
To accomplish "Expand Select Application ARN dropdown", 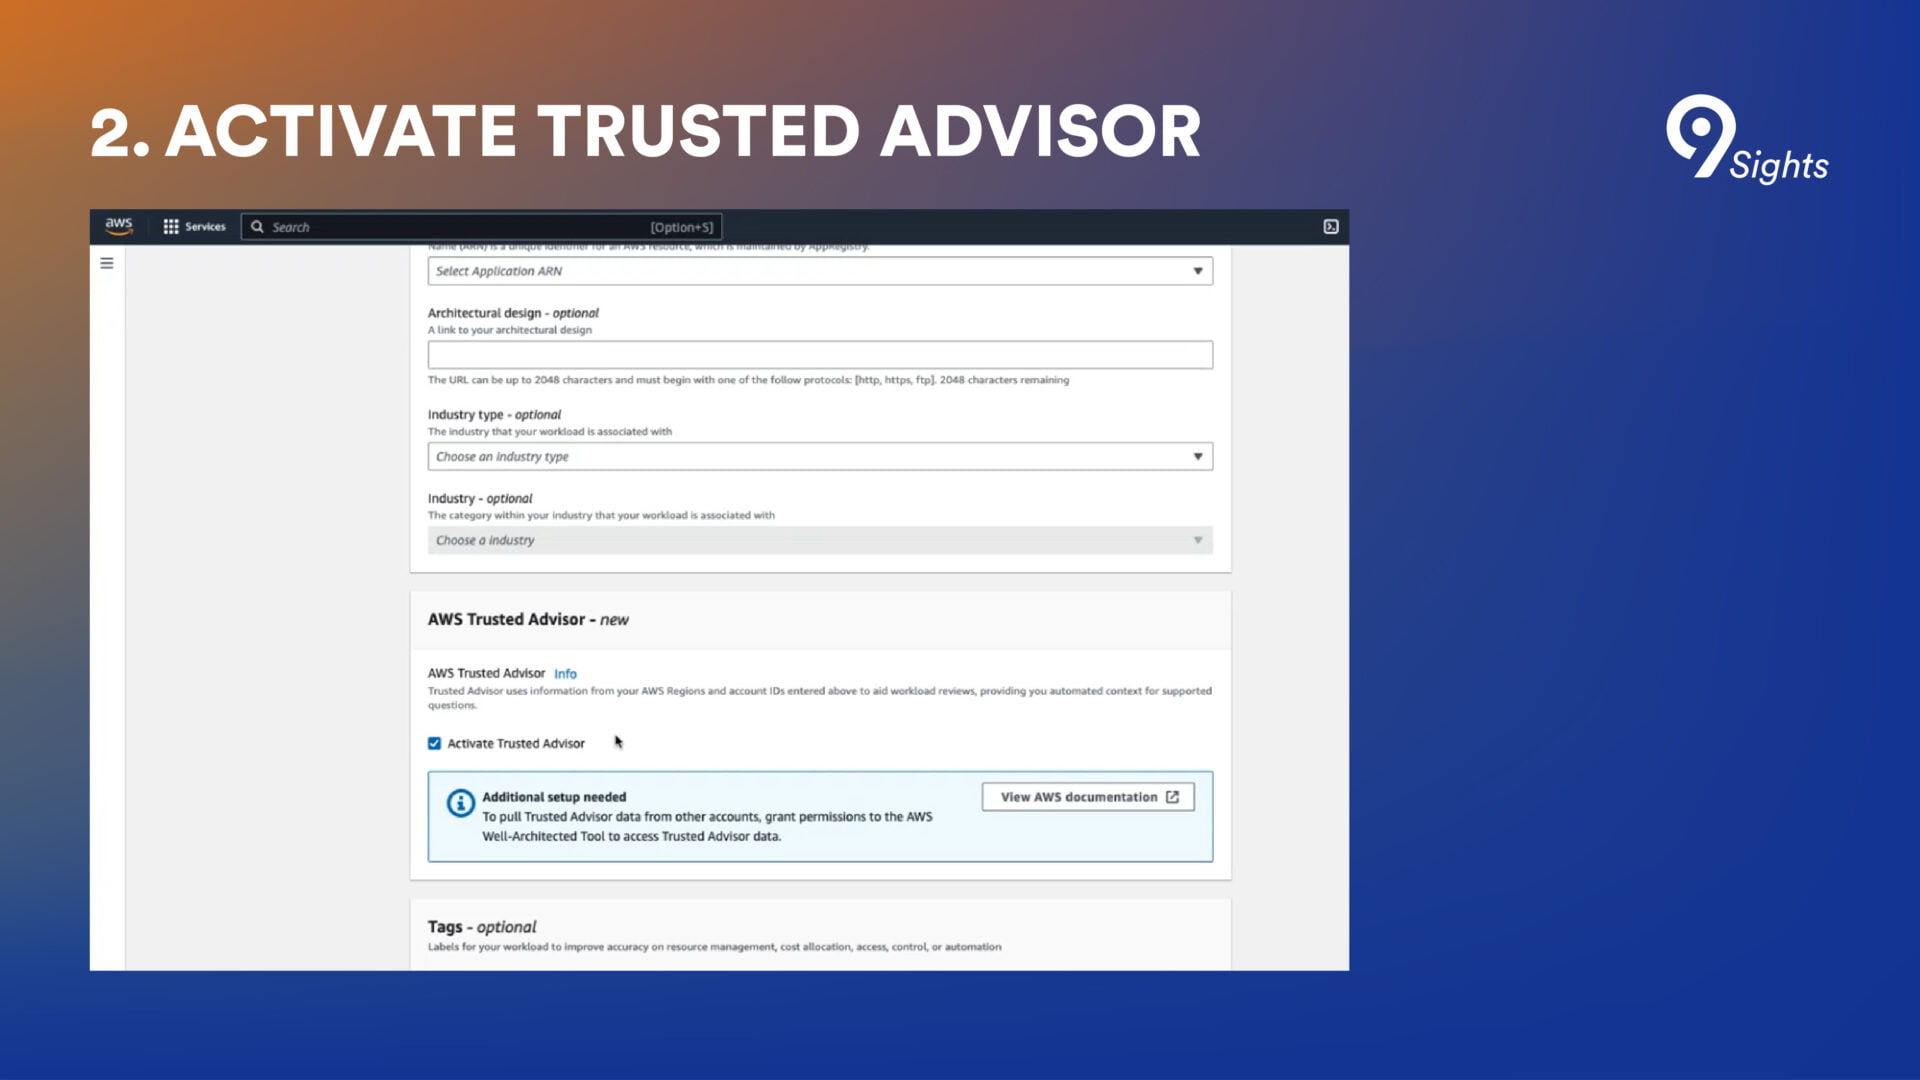I will click(820, 271).
